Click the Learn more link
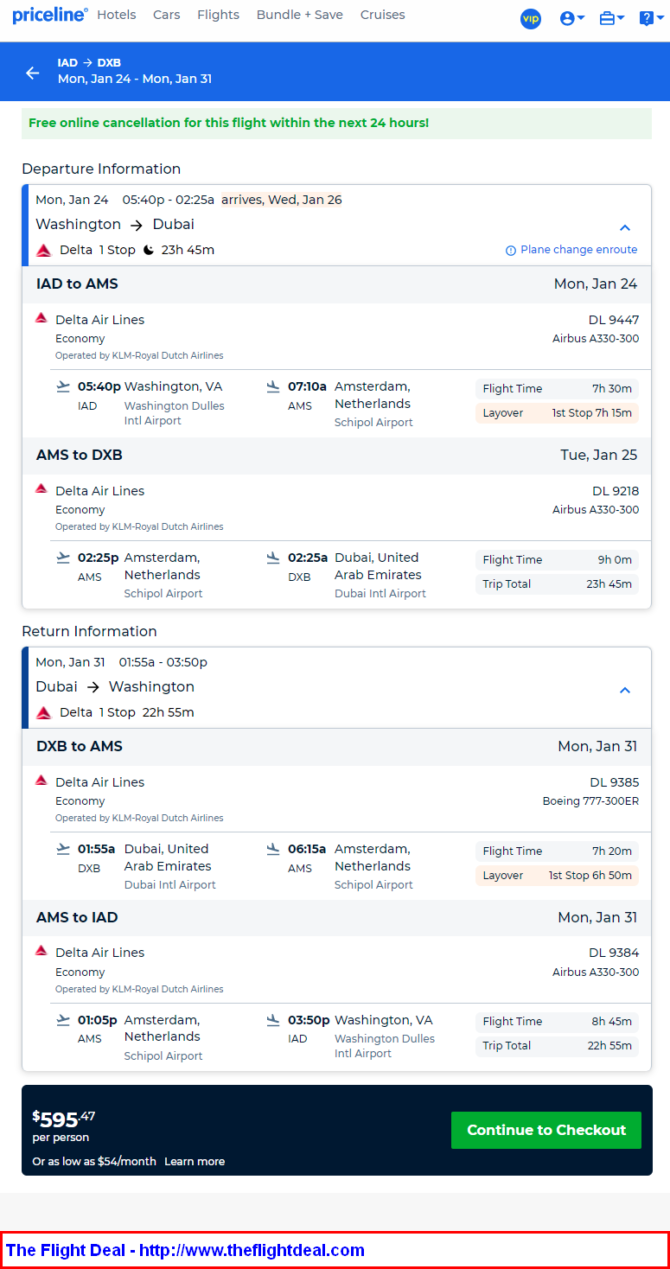The width and height of the screenshot is (670, 1269). click(x=194, y=1162)
